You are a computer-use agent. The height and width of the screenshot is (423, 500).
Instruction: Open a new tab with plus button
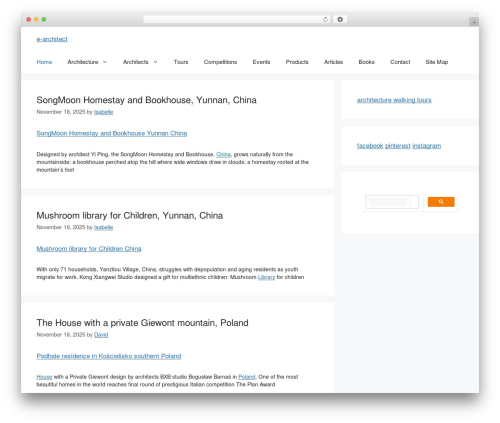point(474,22)
